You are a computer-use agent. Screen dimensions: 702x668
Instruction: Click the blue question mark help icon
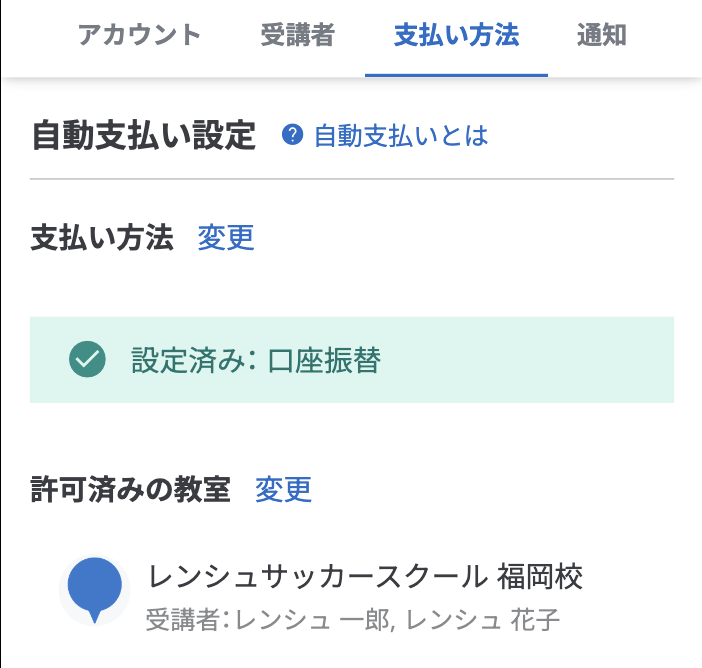click(292, 135)
